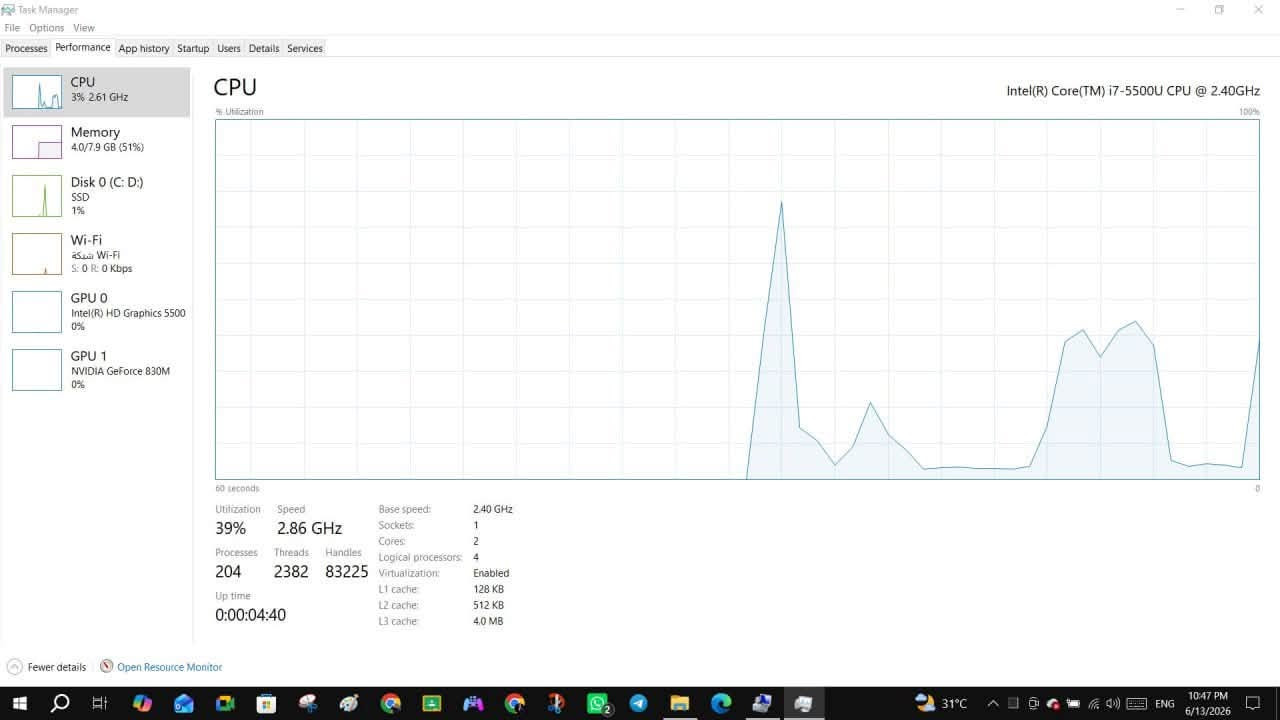The width and height of the screenshot is (1280, 720).
Task: Click the Intel Core i7-5500U processor name
Action: click(x=1133, y=91)
